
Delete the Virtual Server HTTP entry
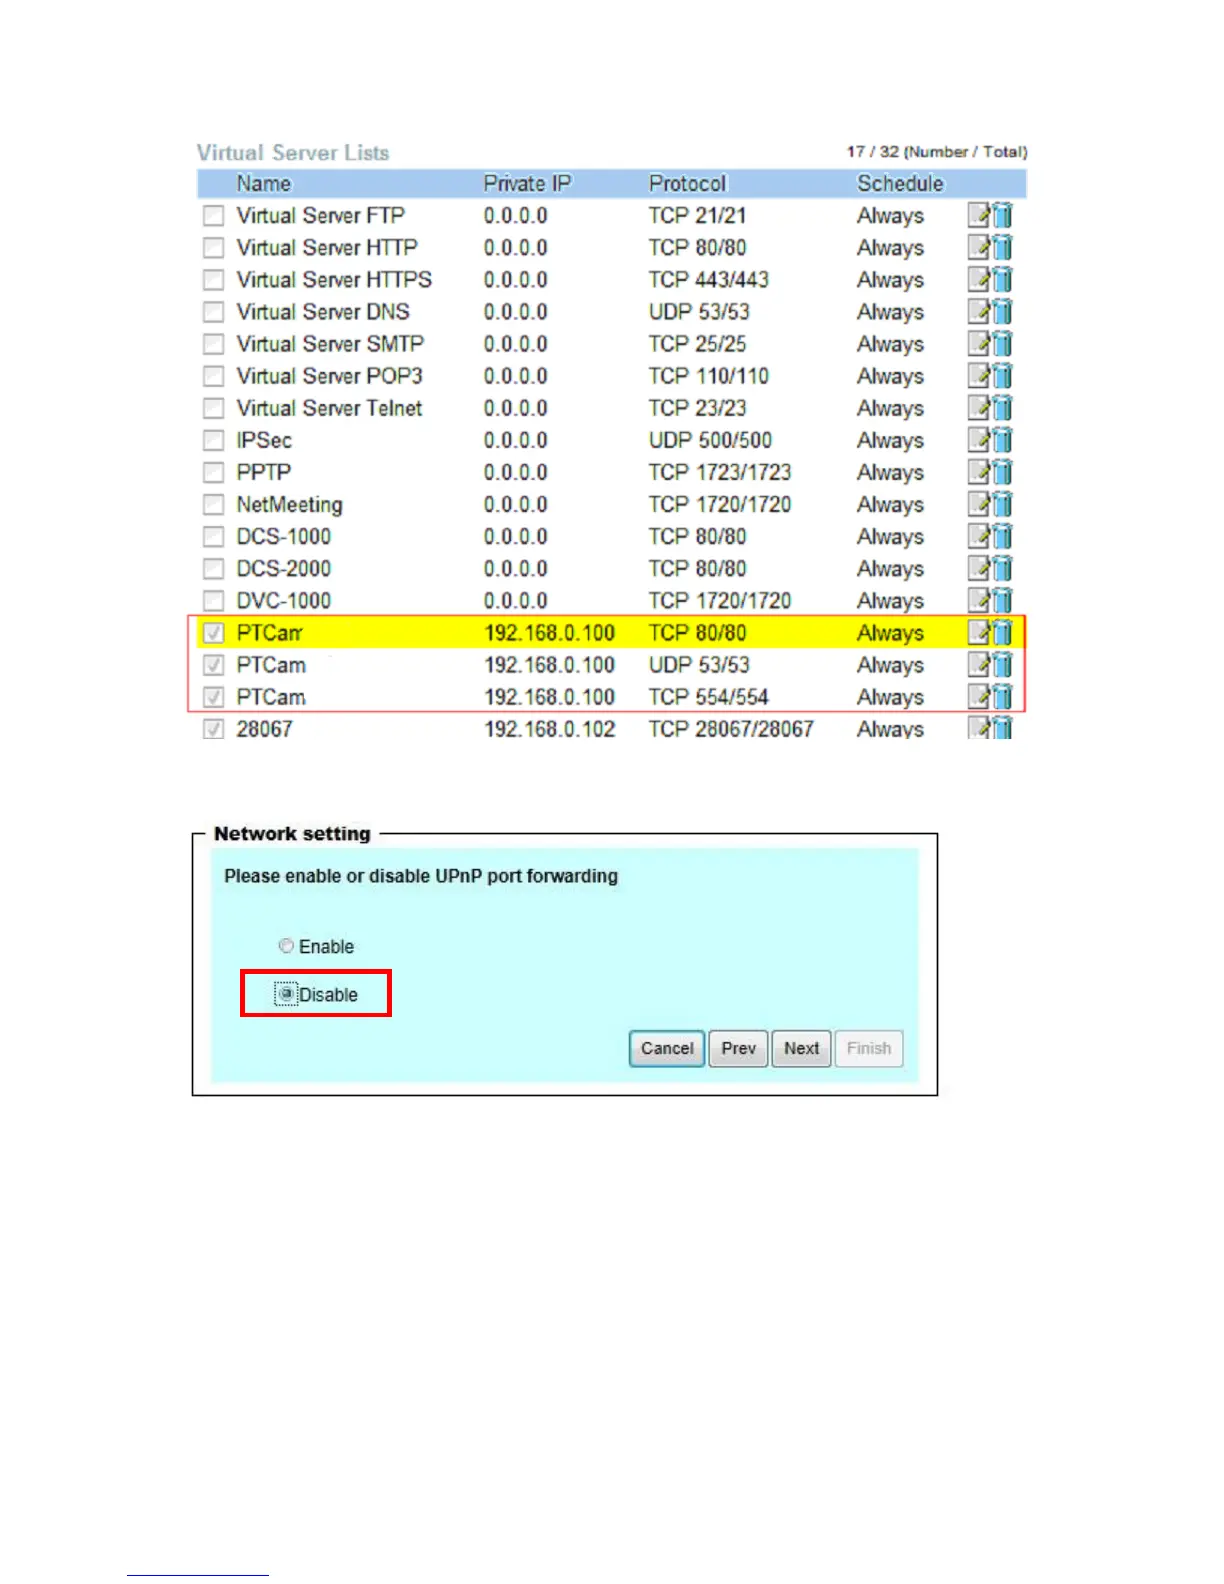[1002, 247]
